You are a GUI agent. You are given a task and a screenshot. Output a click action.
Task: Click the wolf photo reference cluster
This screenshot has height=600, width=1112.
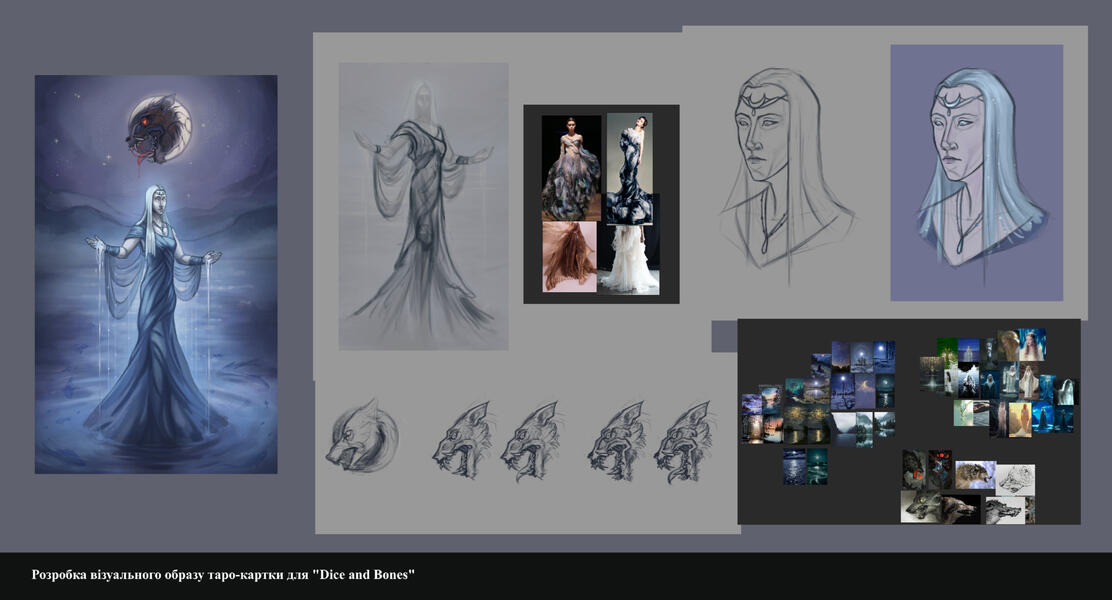pyautogui.click(x=966, y=487)
